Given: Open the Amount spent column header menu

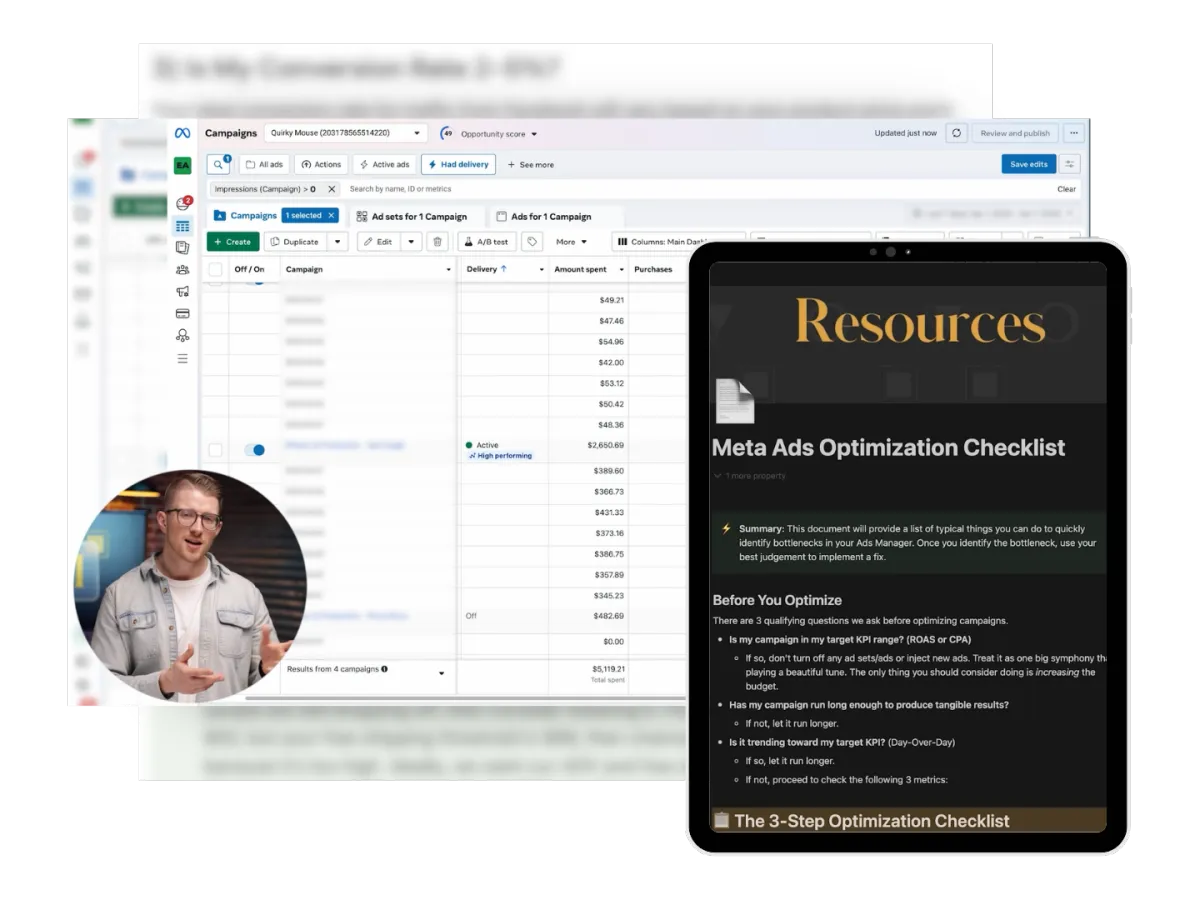Looking at the screenshot, I should coord(622,270).
